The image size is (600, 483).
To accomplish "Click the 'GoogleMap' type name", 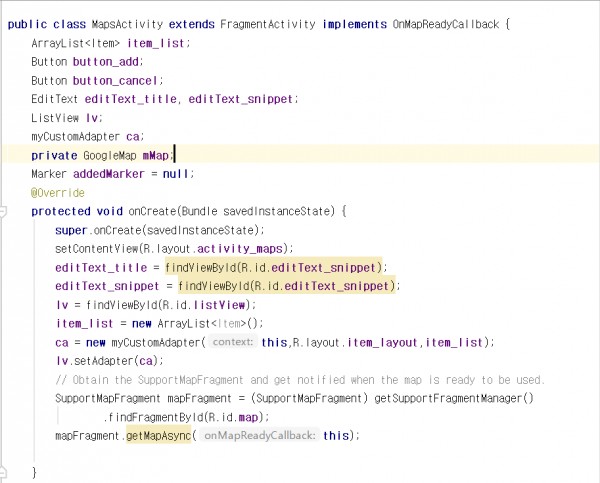I will [110, 156].
